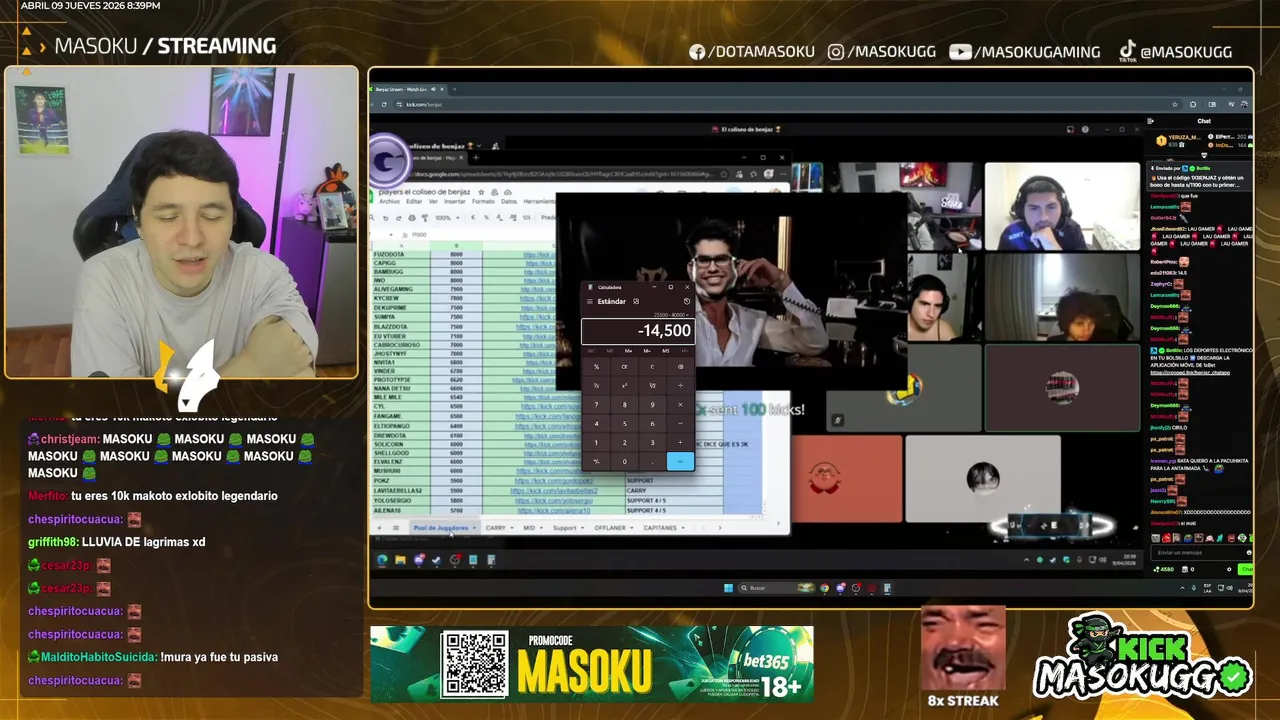
Task: Select the CAPITANES sheet tab
Action: (660, 528)
